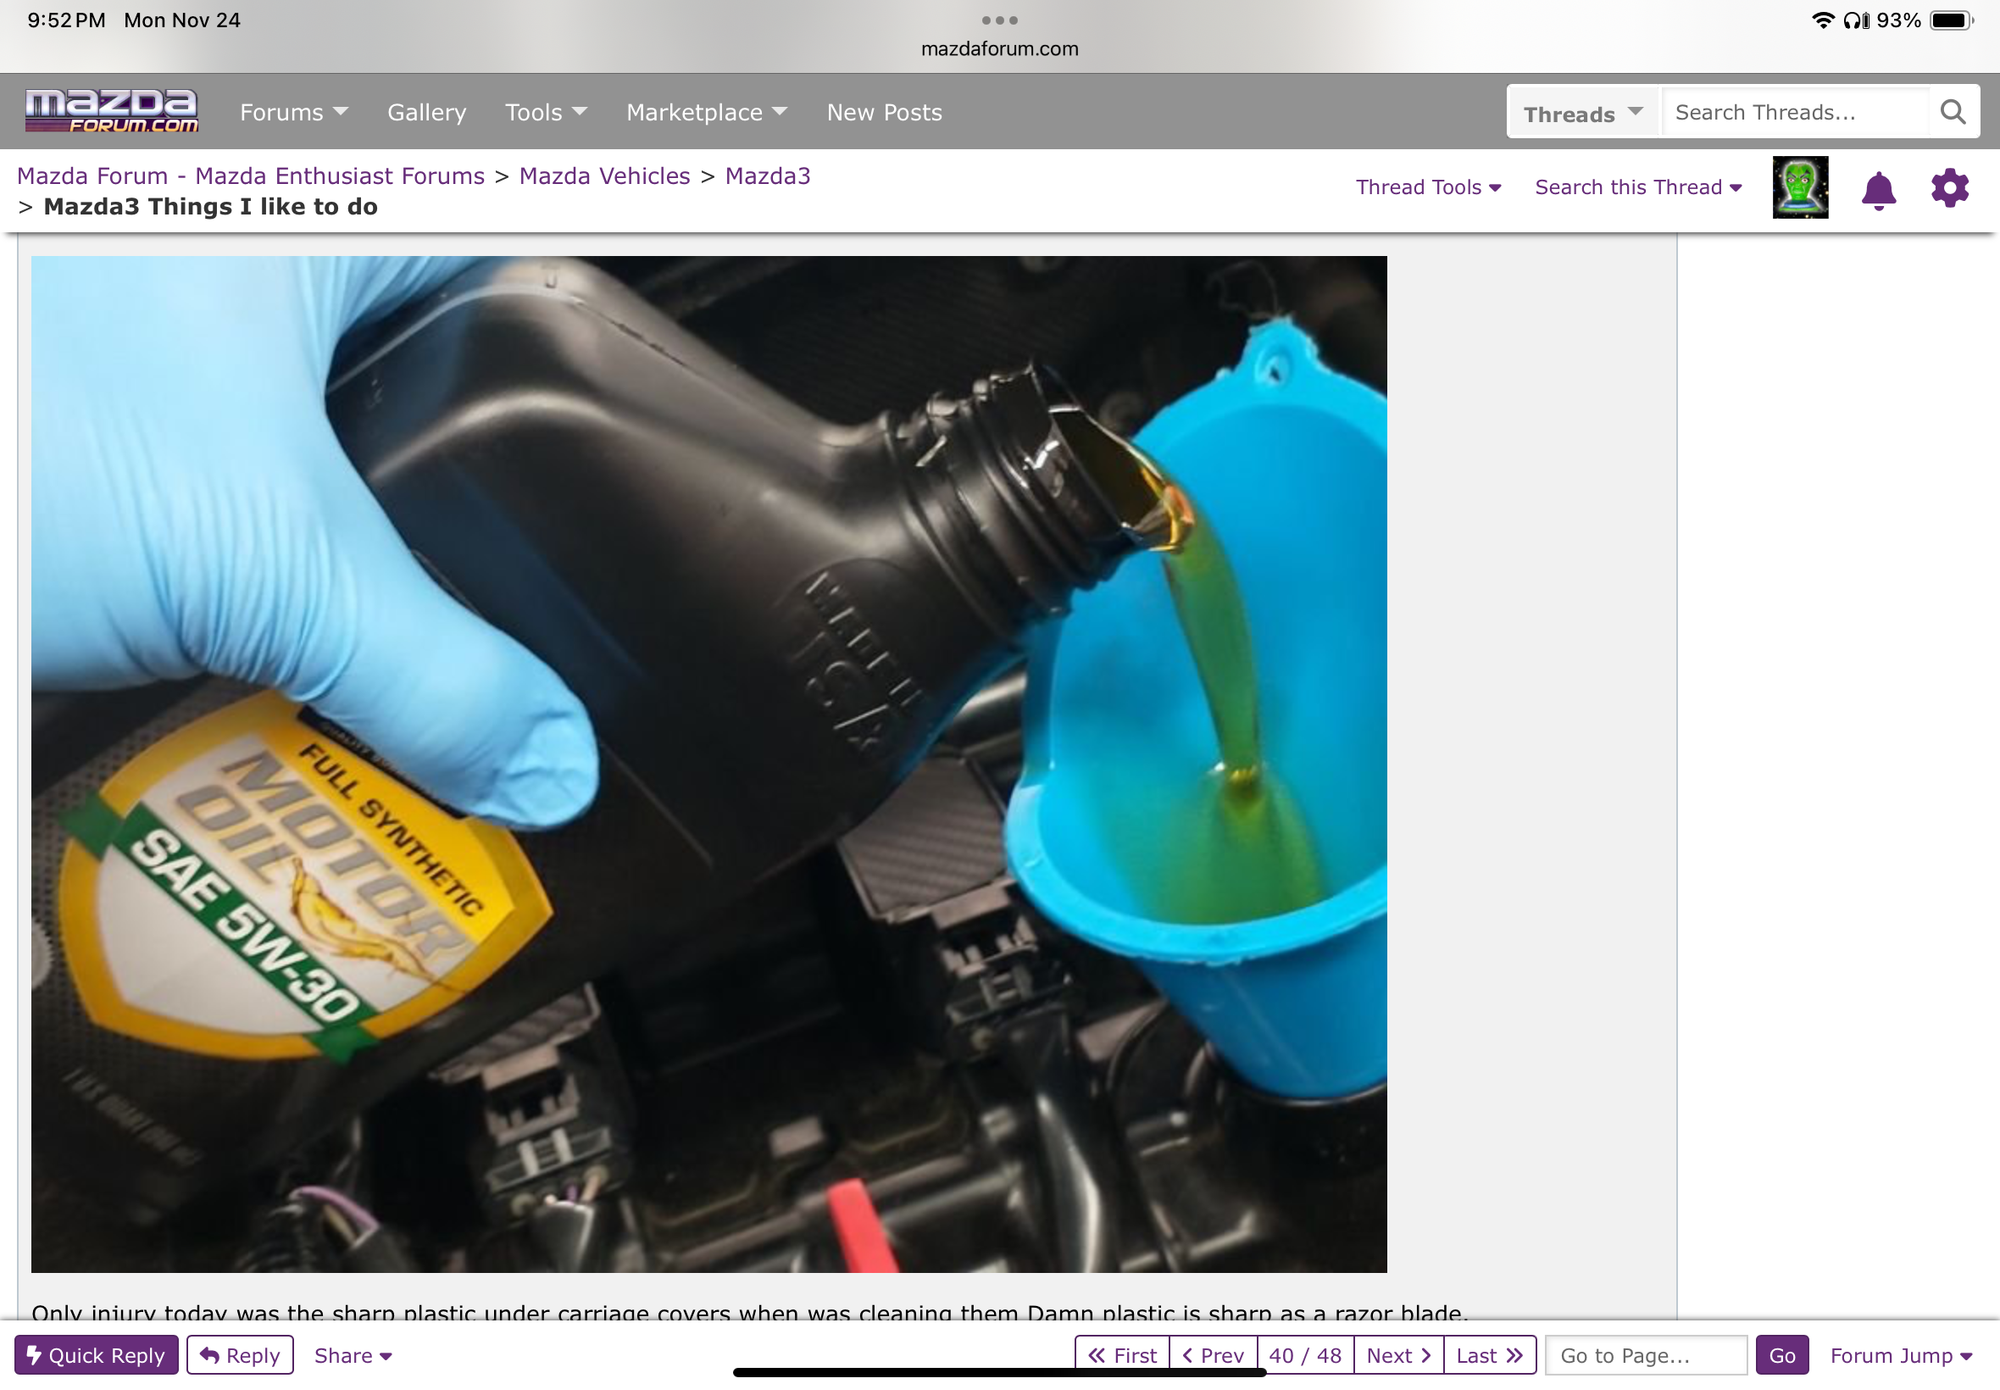Tap the green alien user avatar
The image size is (2000, 1390).
point(1800,188)
